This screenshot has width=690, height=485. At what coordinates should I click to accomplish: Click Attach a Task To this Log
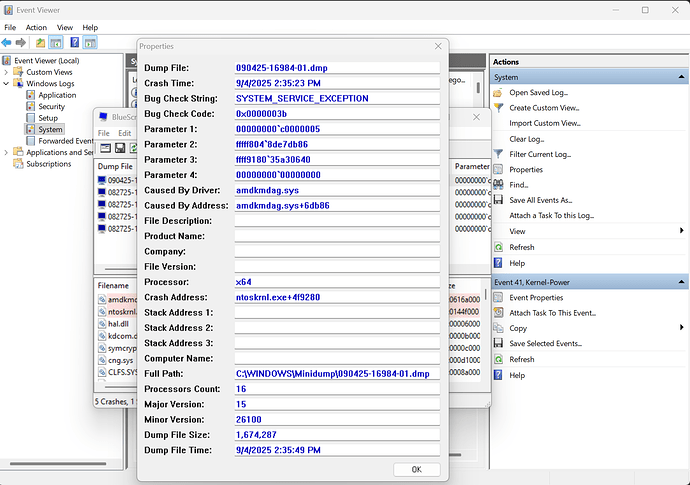(551, 216)
